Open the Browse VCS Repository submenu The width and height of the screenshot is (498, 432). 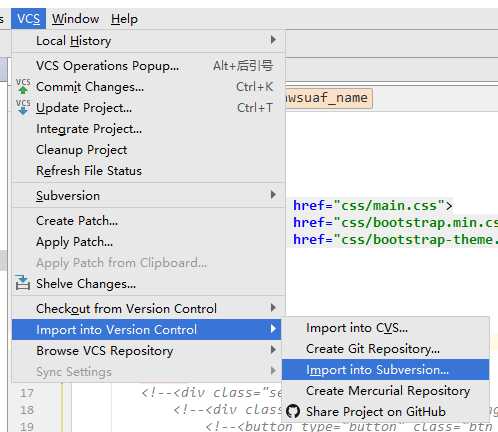pos(148,350)
